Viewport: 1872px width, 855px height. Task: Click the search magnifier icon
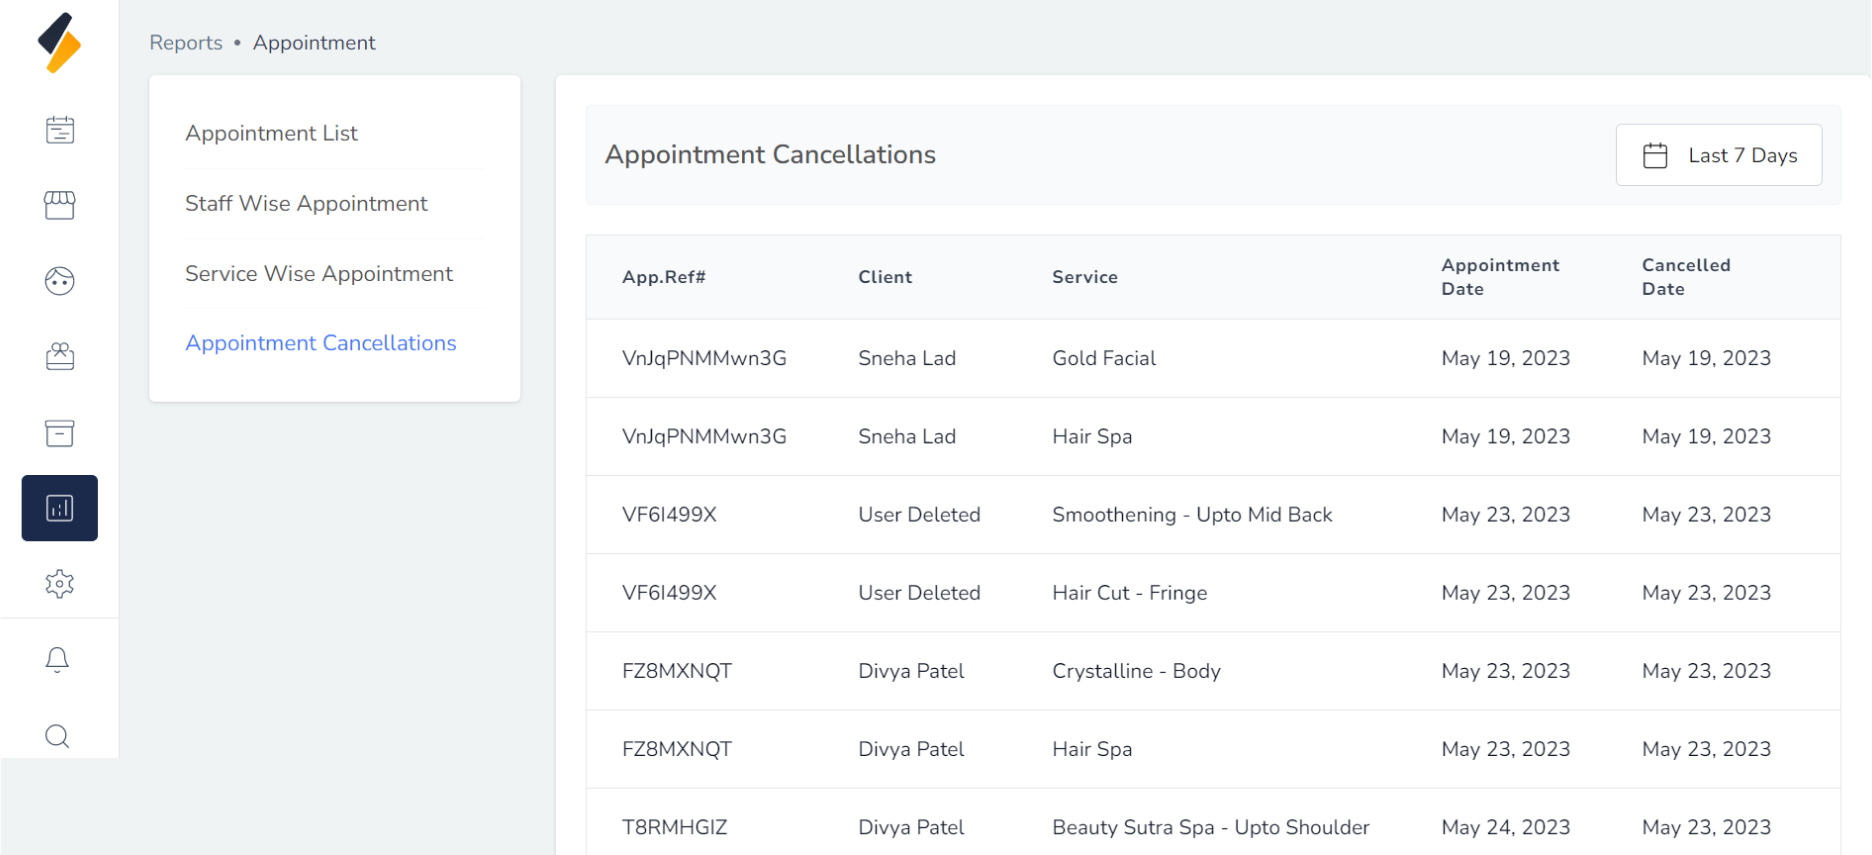click(58, 737)
